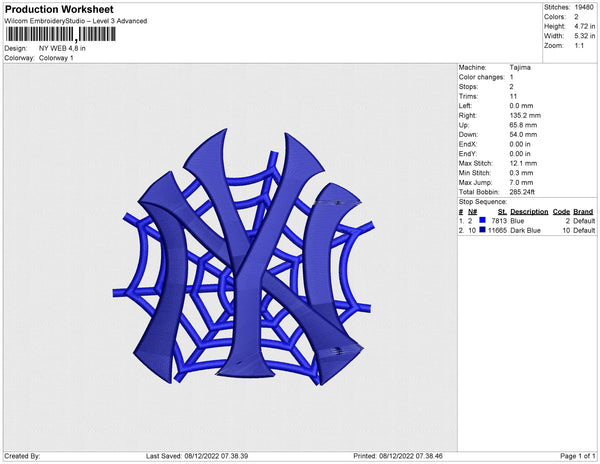Click the 'Color changes:' label
The image size is (600, 464).
point(482,77)
